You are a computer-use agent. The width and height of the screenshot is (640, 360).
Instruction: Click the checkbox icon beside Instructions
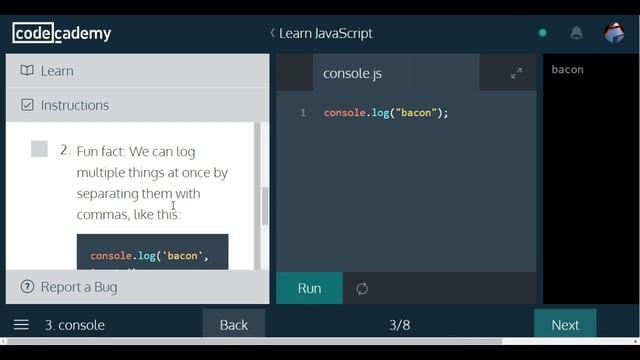pos(27,105)
